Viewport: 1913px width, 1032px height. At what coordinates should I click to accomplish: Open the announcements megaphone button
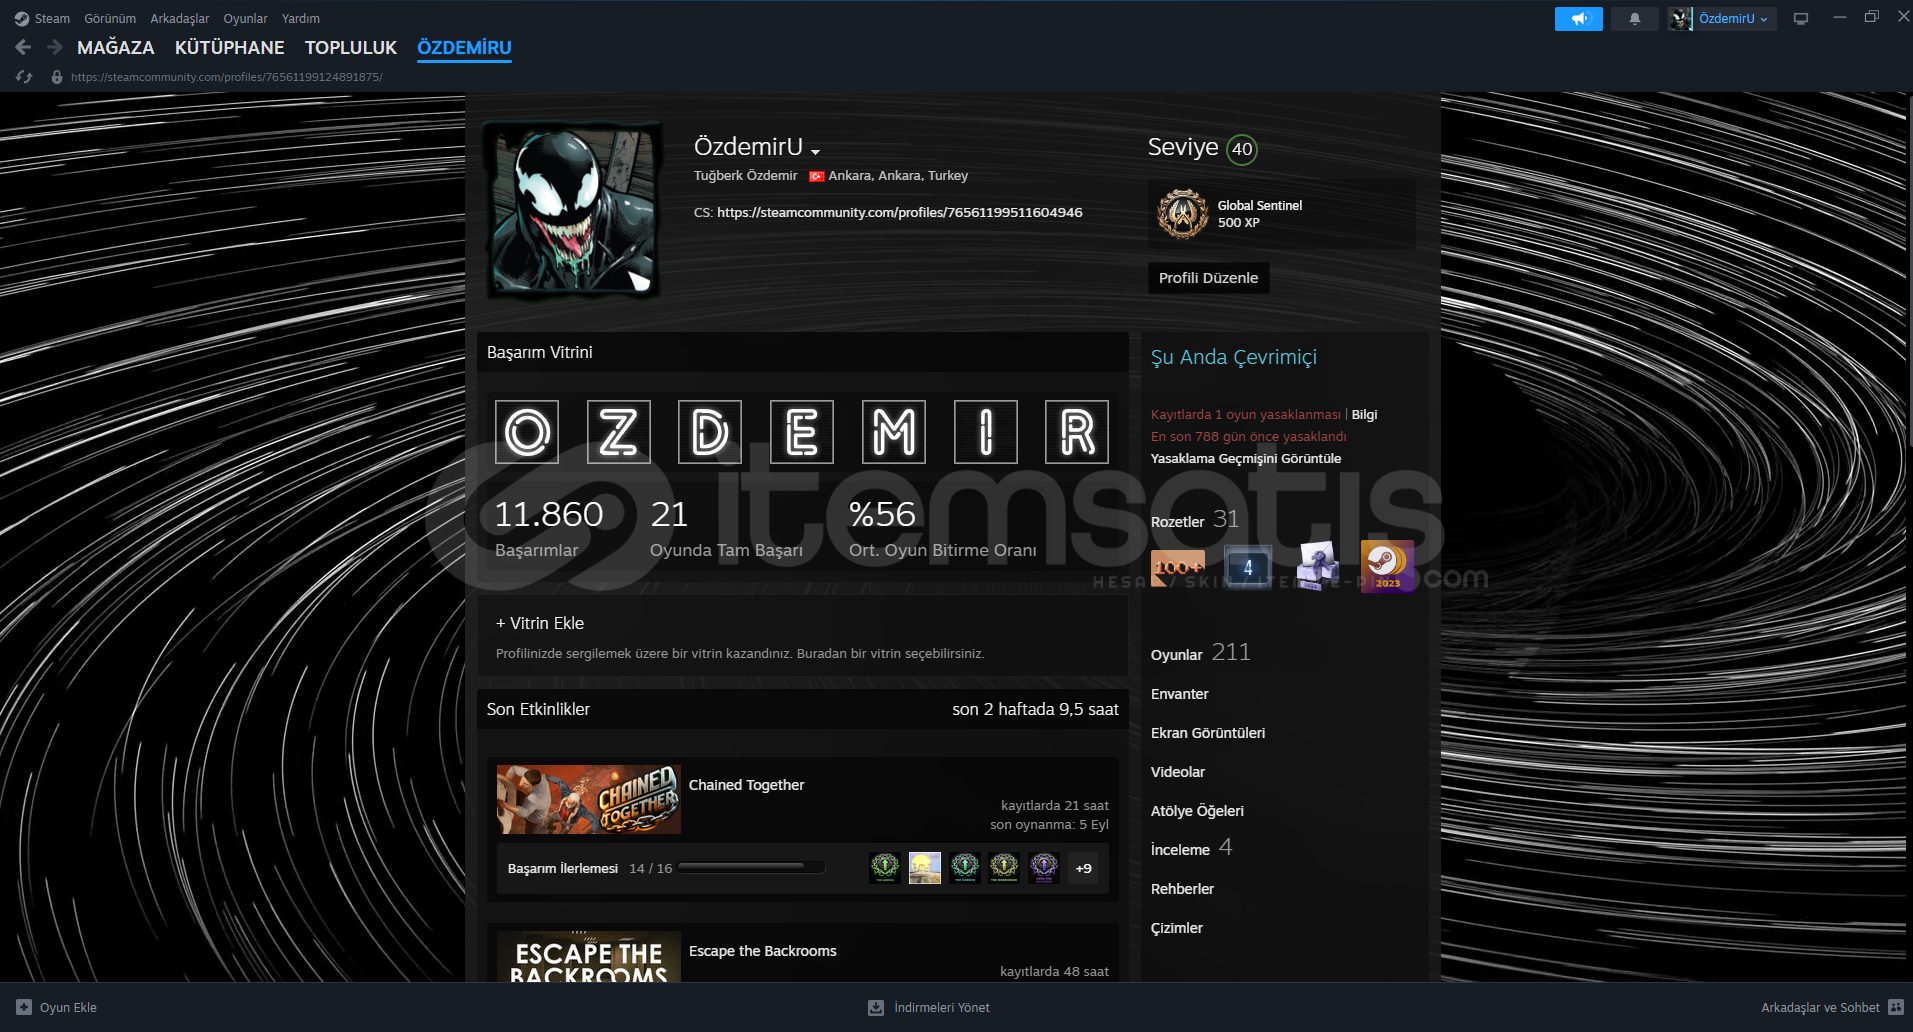(x=1579, y=18)
